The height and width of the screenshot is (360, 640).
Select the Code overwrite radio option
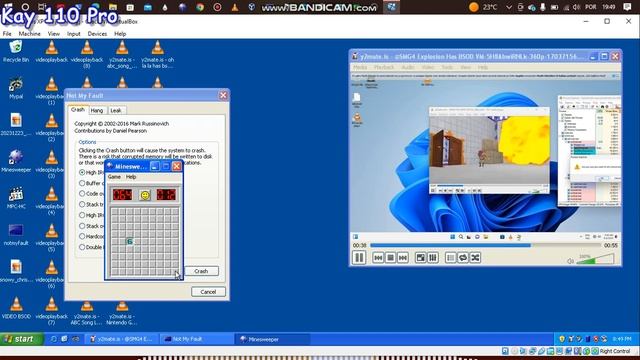(82, 194)
